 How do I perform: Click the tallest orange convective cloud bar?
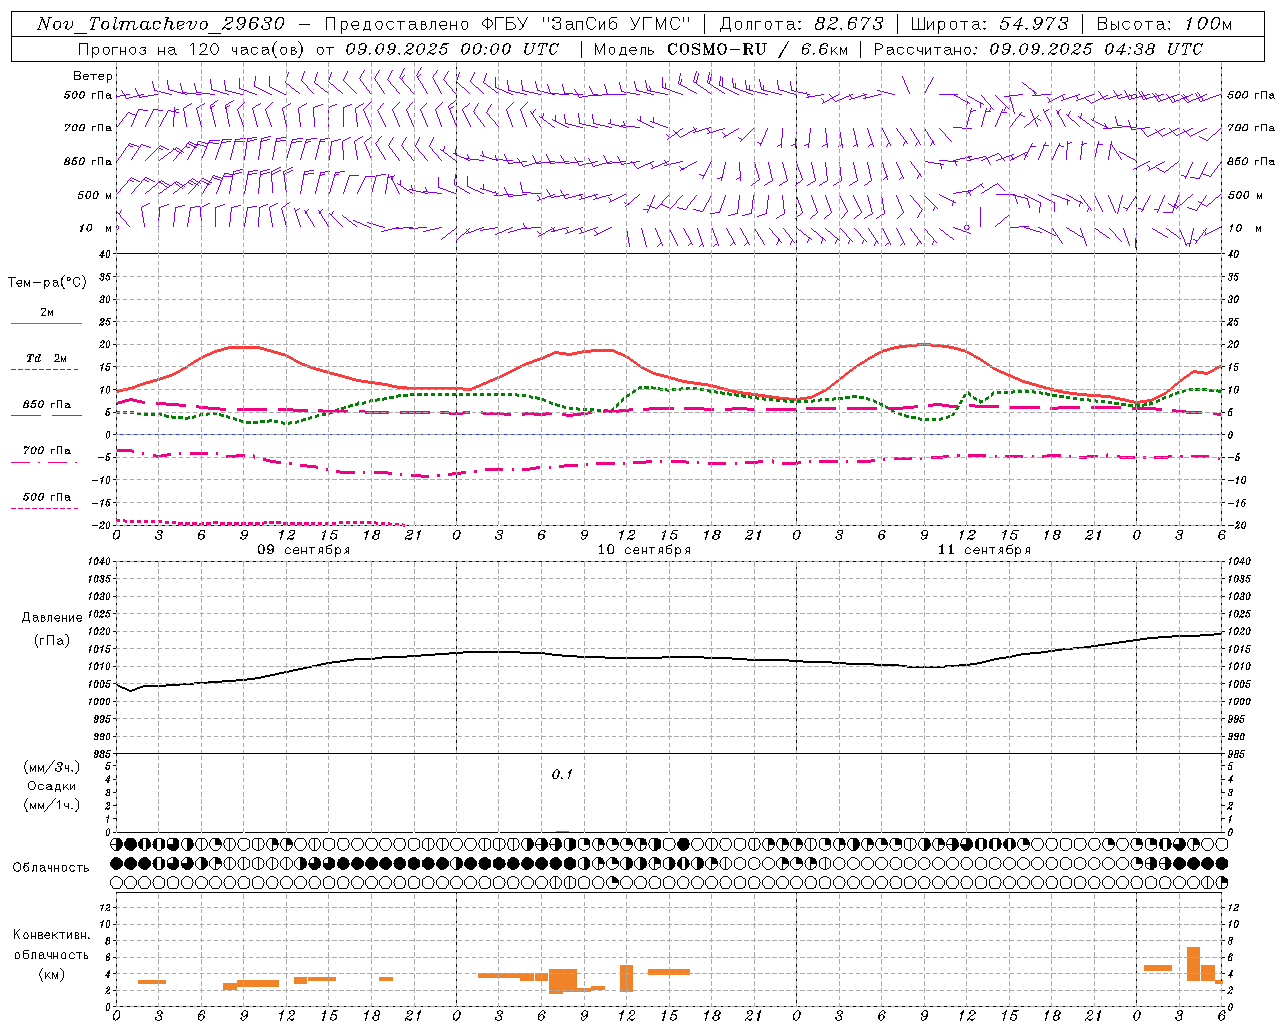[x=1193, y=964]
